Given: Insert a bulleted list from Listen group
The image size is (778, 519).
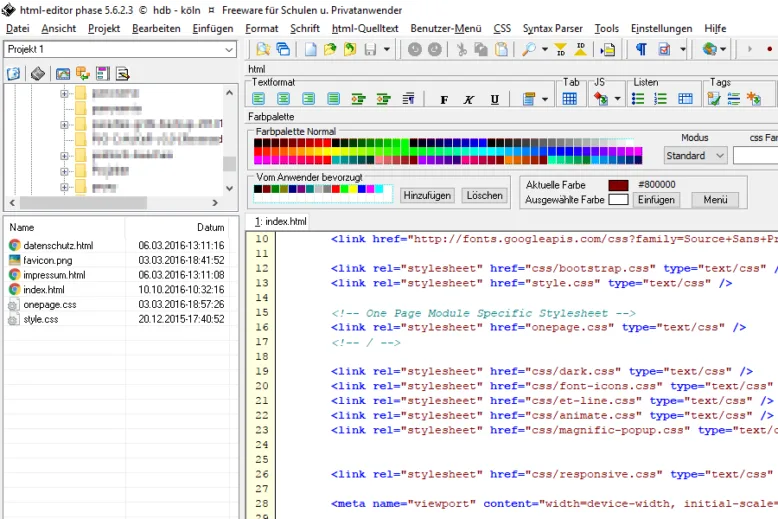Looking at the screenshot, I should point(638,99).
